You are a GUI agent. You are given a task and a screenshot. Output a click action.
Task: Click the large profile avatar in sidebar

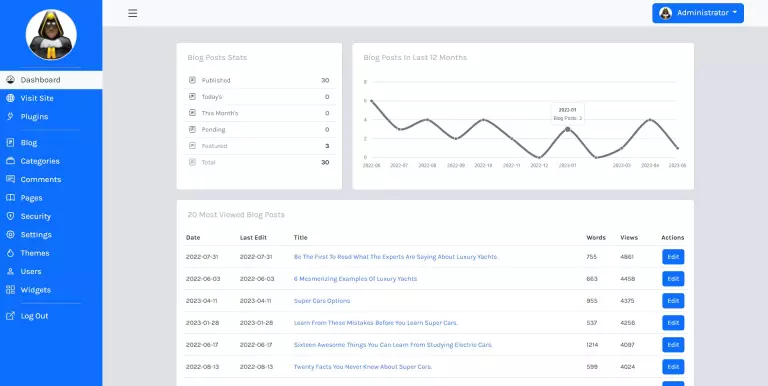pos(51,35)
